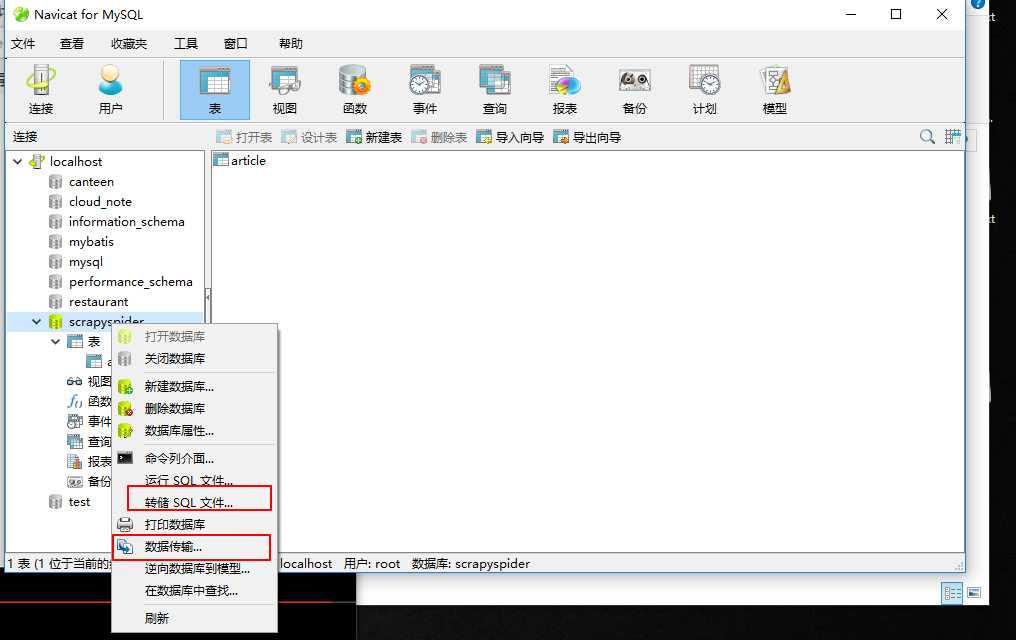Click the detail list view icon at bottom right
Image resolution: width=1016 pixels, height=640 pixels.
click(952, 593)
